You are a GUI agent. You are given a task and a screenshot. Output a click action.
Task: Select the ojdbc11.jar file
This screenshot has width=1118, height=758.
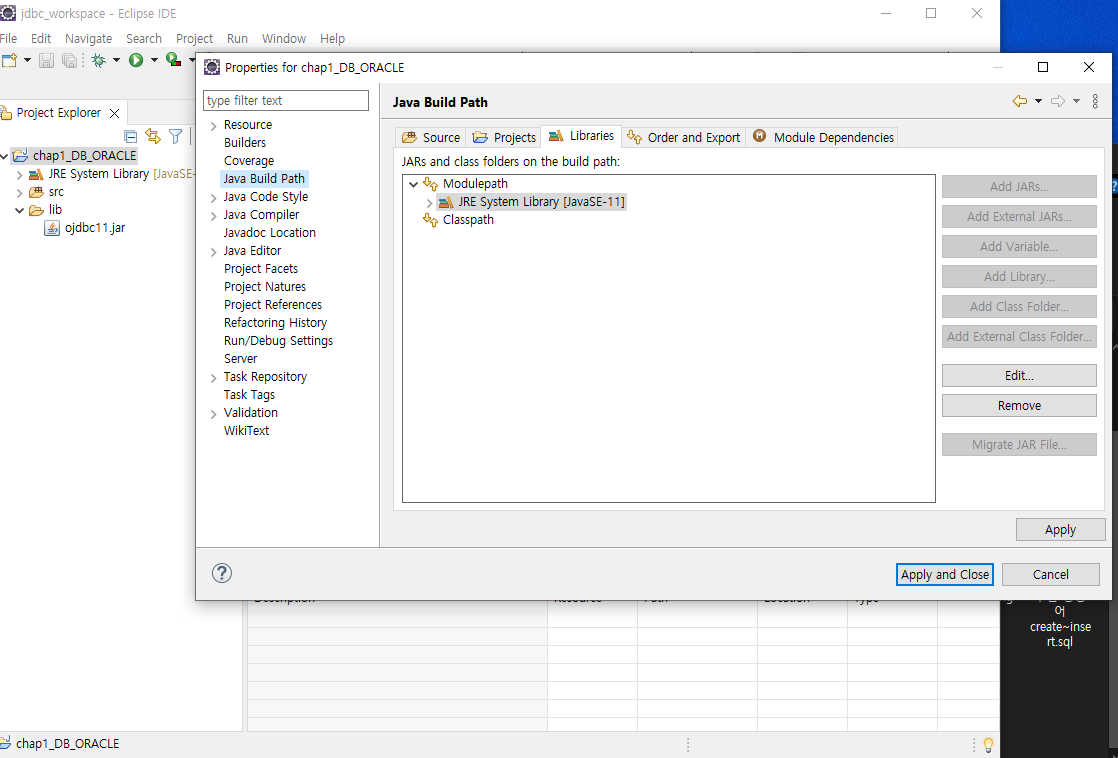pos(85,227)
